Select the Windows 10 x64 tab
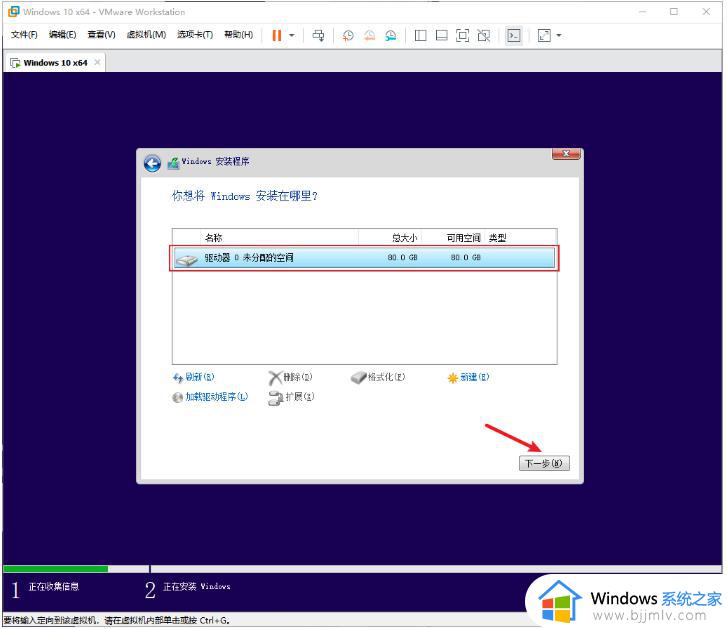This screenshot has width=727, height=629. (55, 63)
